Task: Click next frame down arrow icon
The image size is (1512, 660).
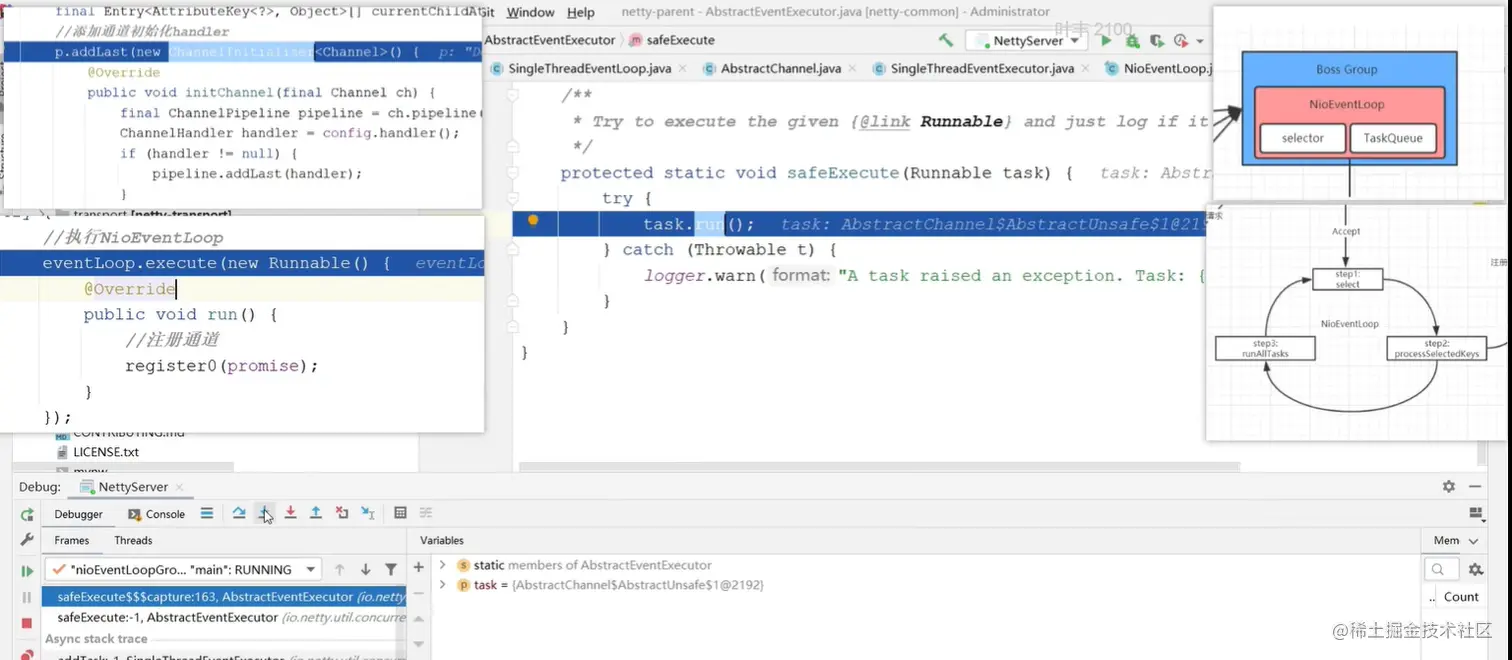Action: (365, 569)
